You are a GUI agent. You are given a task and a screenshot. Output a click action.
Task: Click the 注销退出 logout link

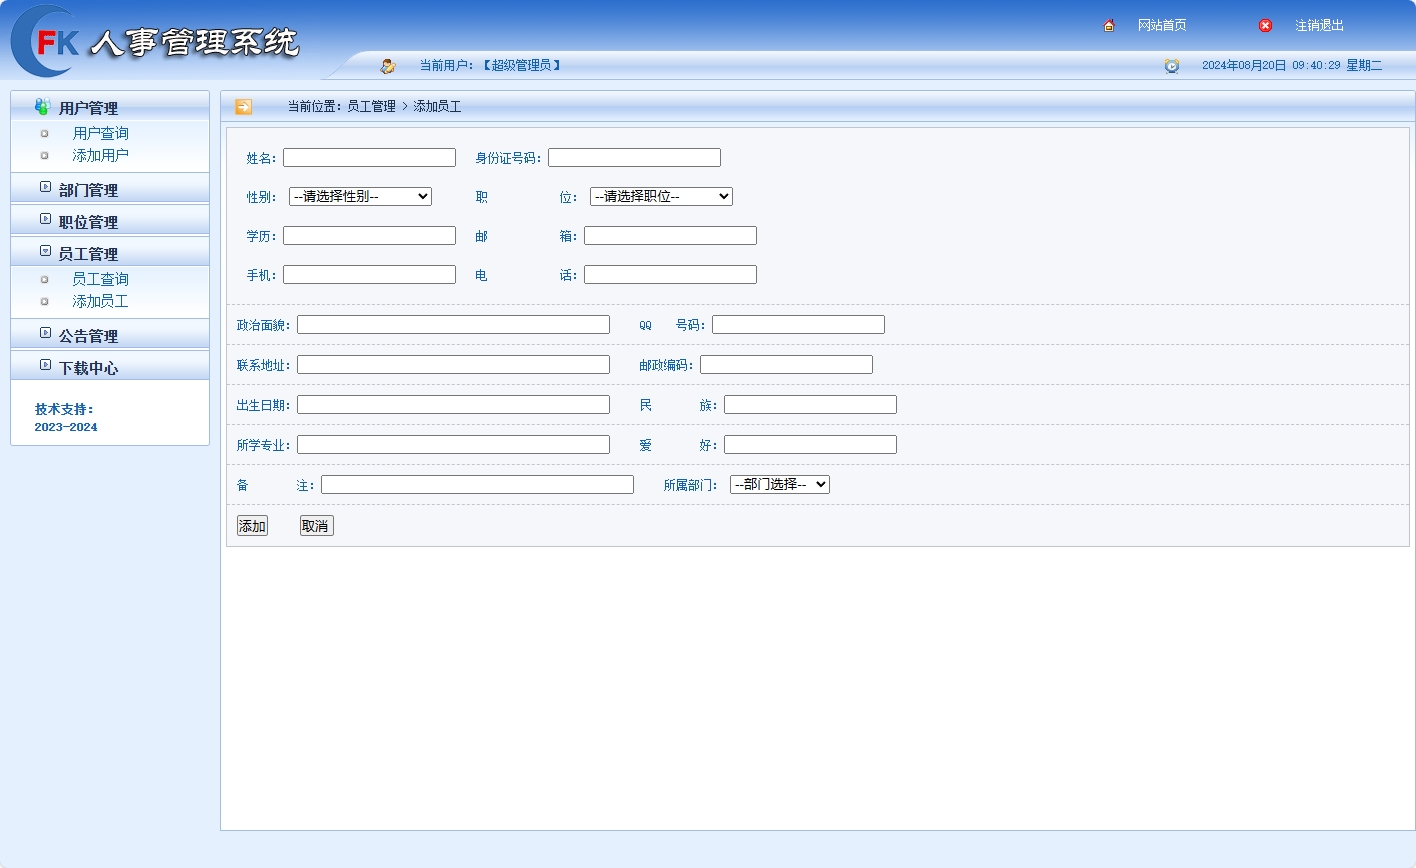(1319, 26)
